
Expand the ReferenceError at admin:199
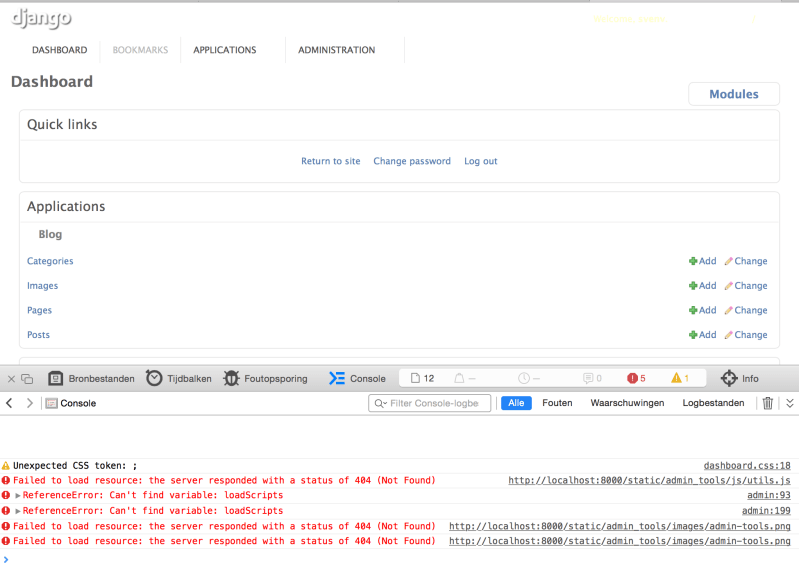[x=18, y=510]
